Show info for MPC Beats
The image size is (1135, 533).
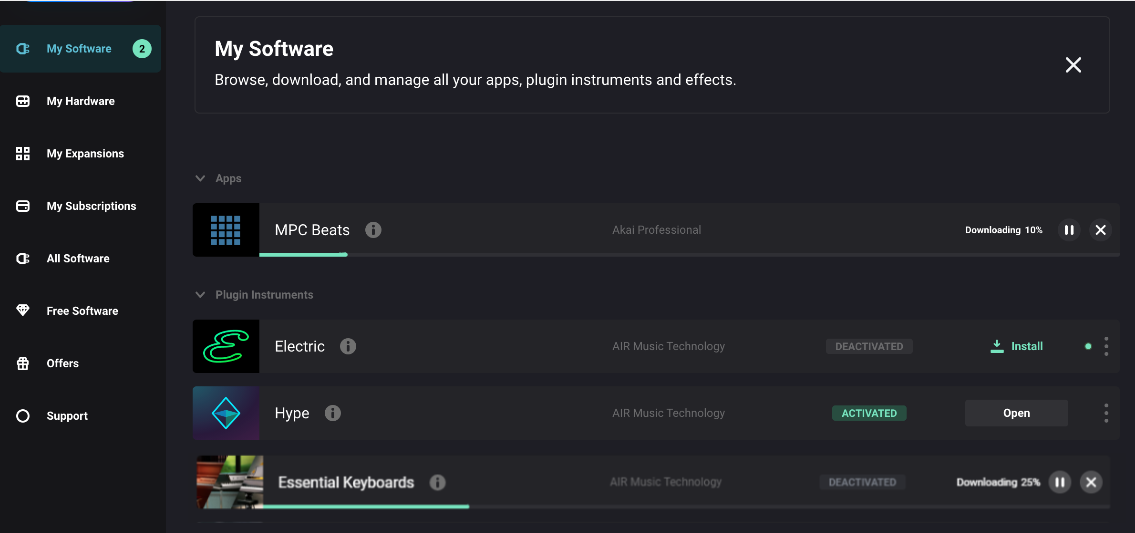coord(373,230)
